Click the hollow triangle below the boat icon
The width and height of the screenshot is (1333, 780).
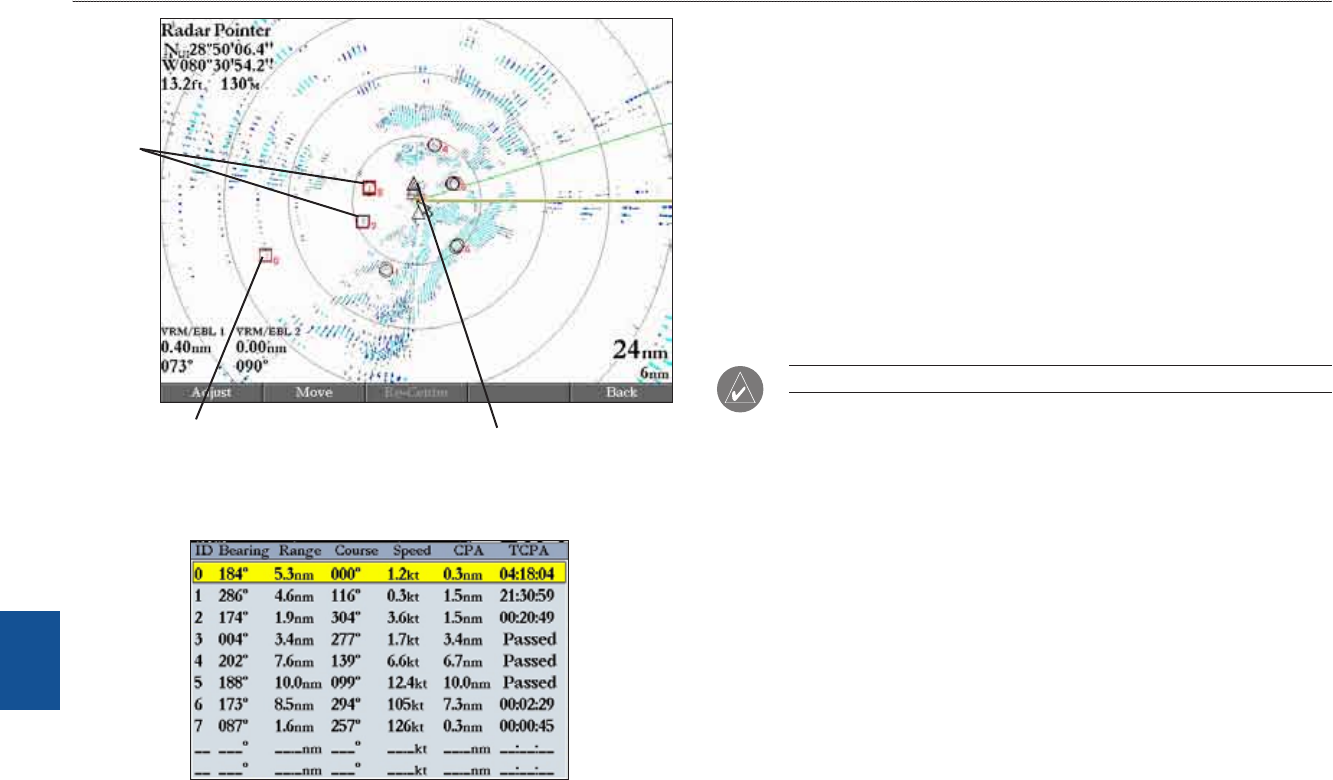click(421, 211)
